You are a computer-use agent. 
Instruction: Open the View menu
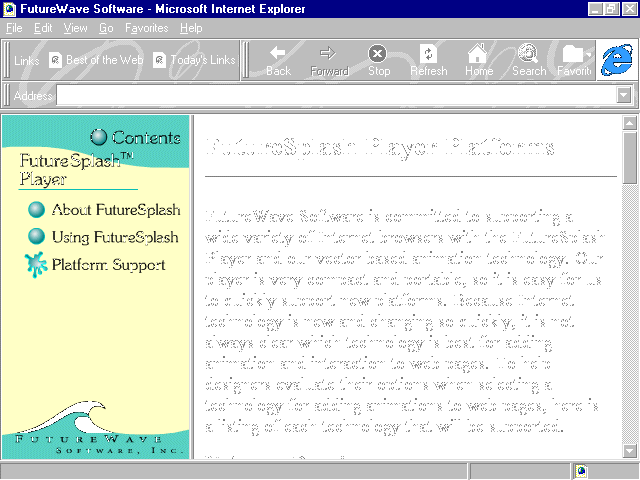(76, 28)
